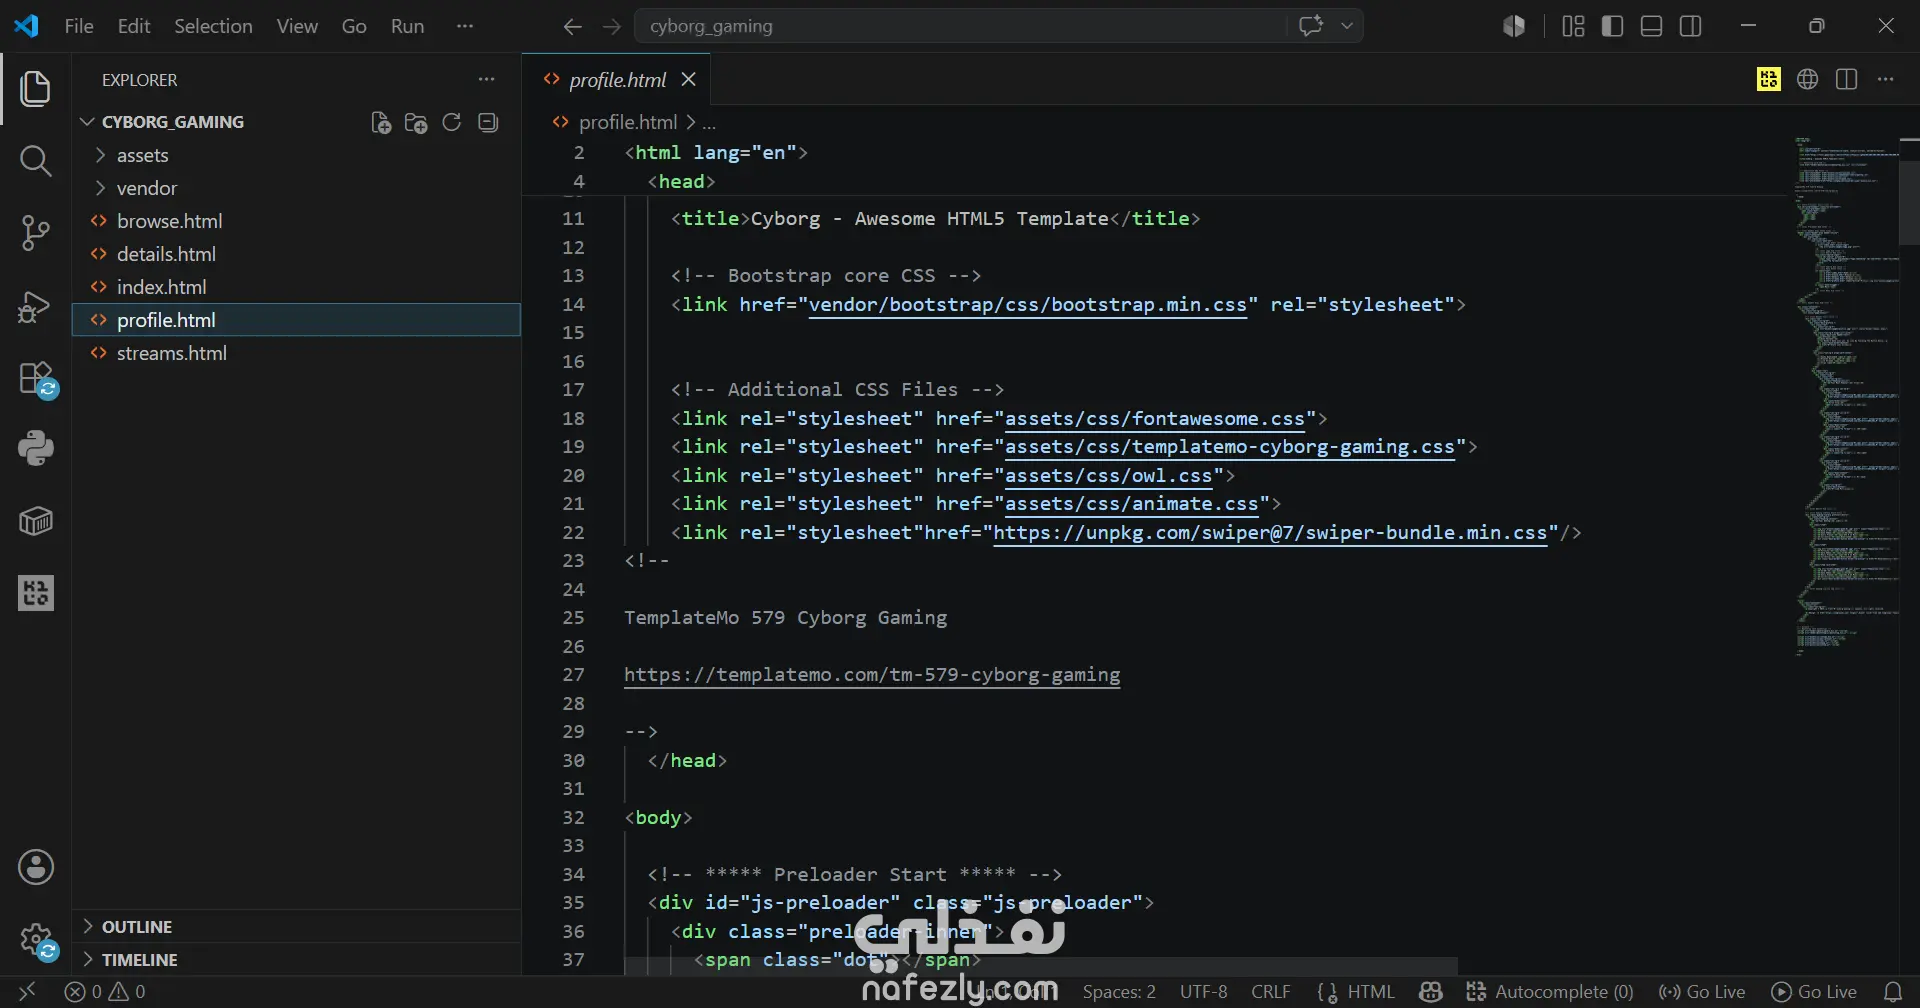This screenshot has width=1920, height=1008.
Task: Show more menu items via title bar ellipsis
Action: (465, 26)
